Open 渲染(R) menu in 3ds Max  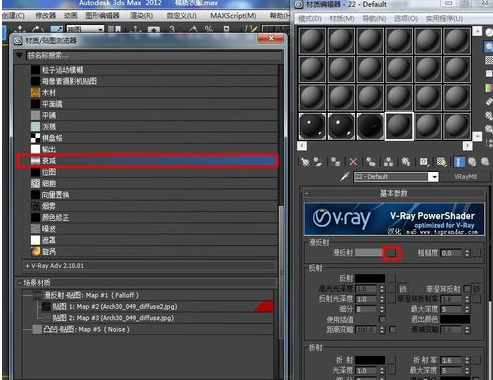pyautogui.click(x=141, y=16)
